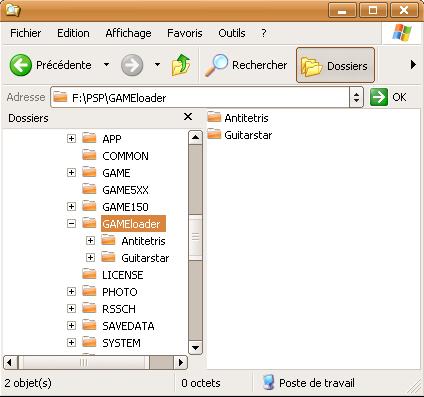Open the Forward history dropdown arrow

pyautogui.click(x=157, y=64)
